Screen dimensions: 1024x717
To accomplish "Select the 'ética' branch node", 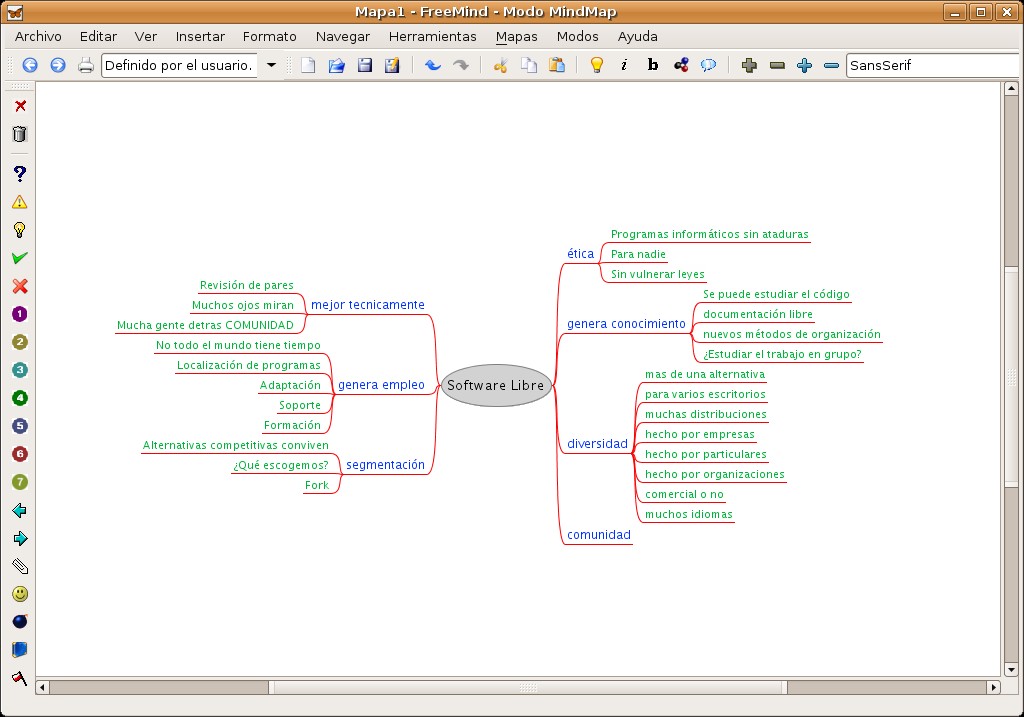I will click(x=581, y=254).
